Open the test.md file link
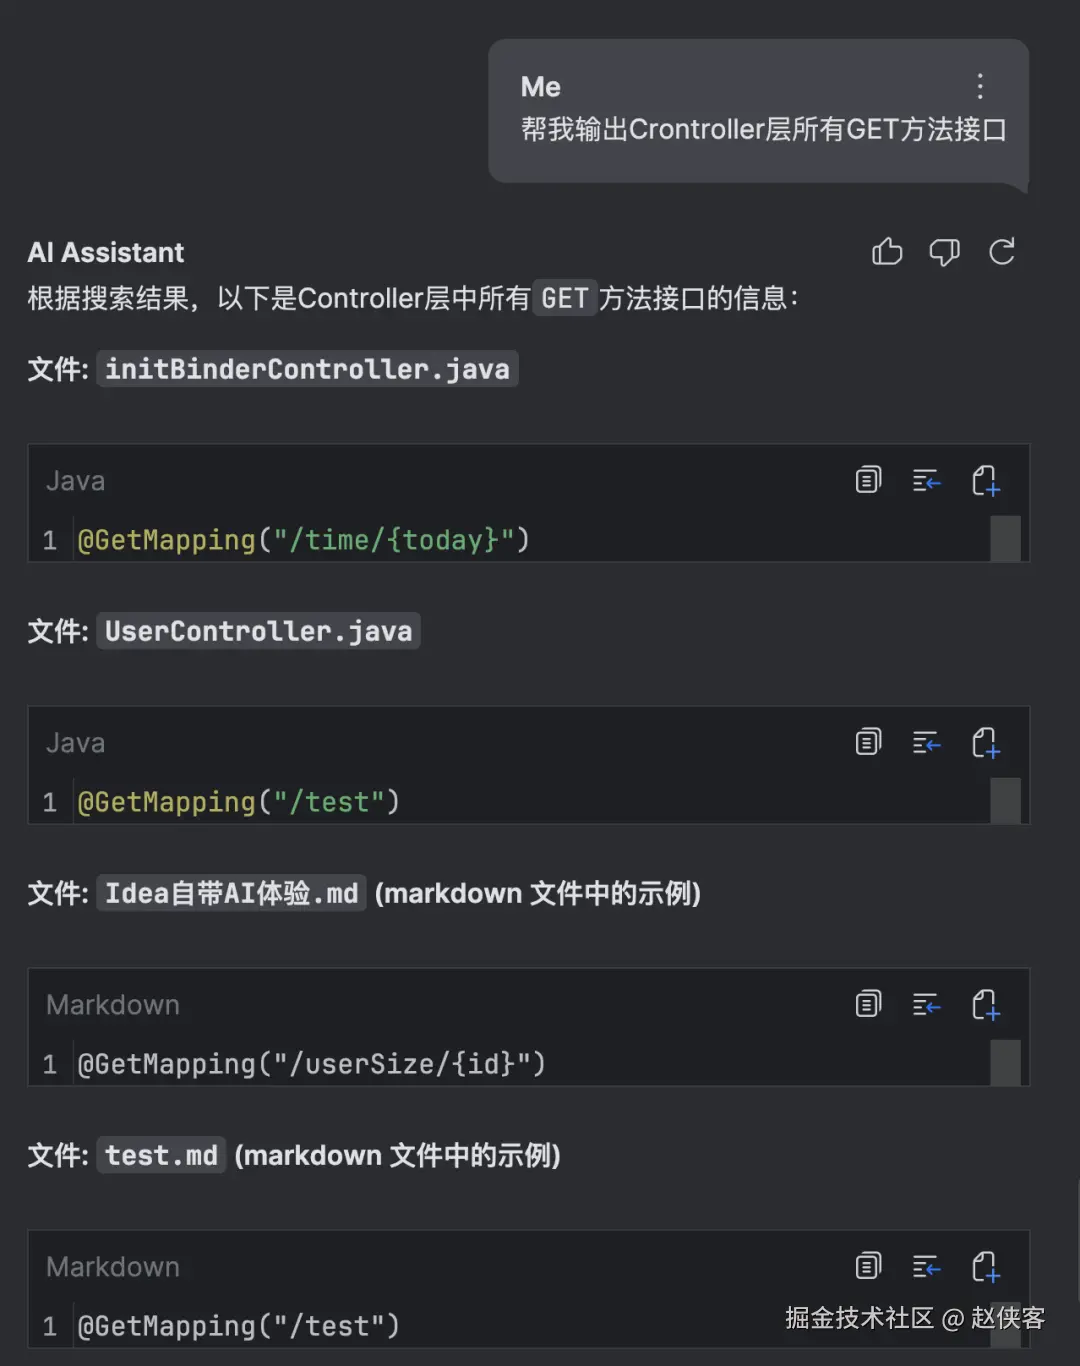 click(161, 1155)
